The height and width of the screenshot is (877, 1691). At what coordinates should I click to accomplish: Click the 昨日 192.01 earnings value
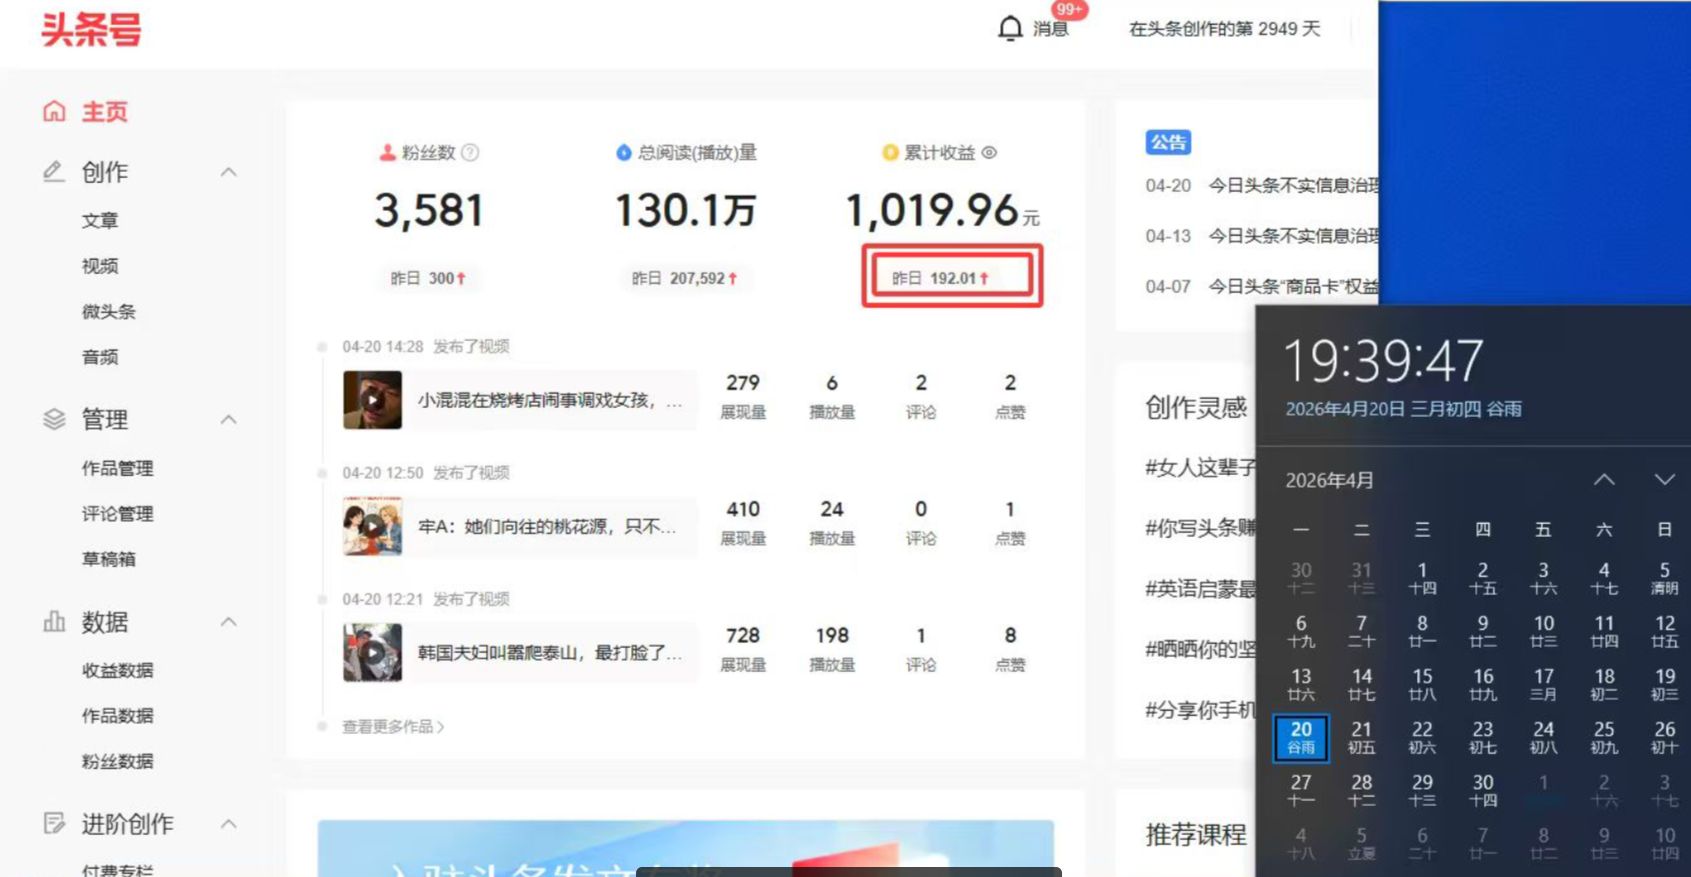(940, 278)
